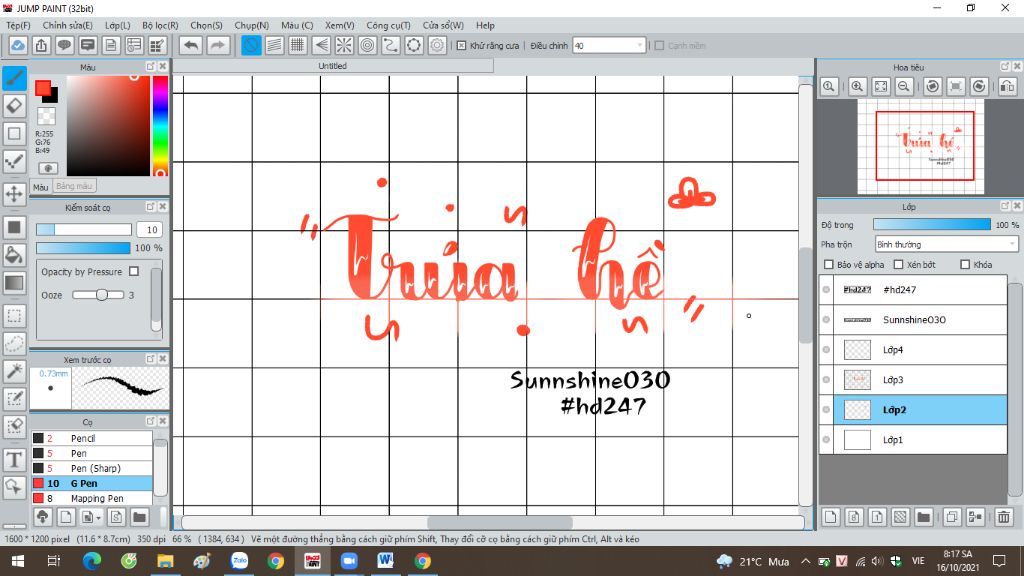The image size is (1024, 576).
Task: Click the cloud save icon in toolbar
Action: tap(18, 45)
